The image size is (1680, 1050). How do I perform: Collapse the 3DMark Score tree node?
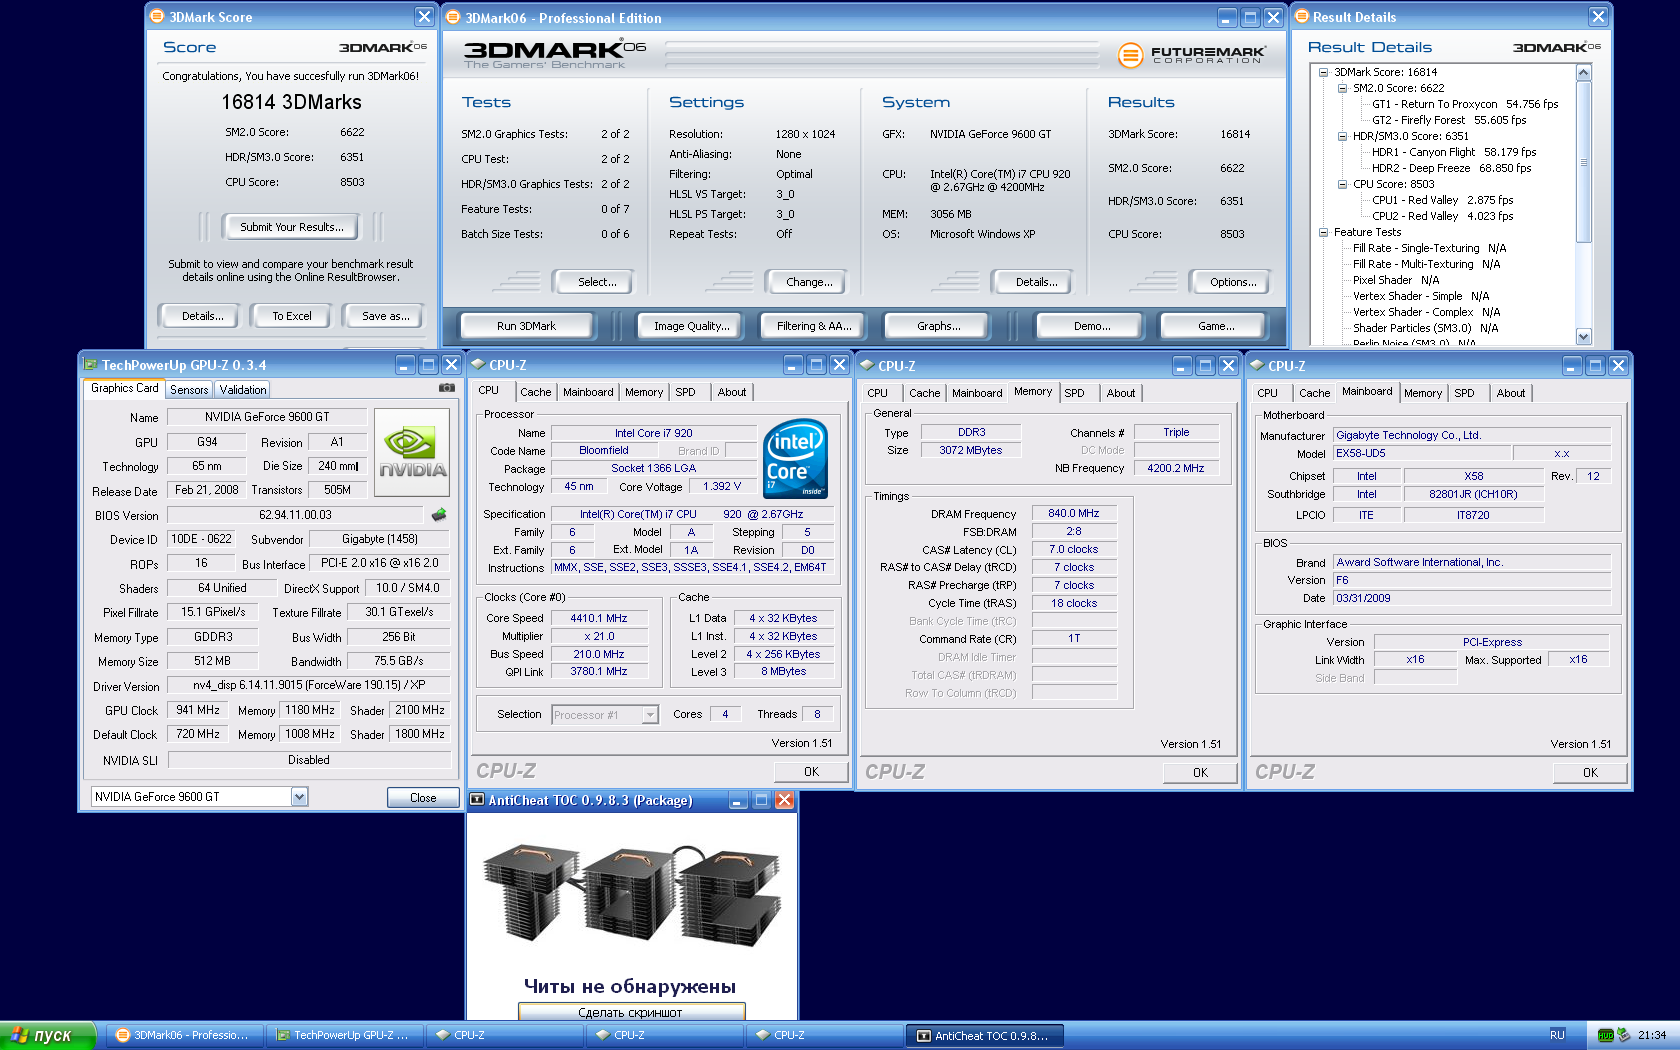(1323, 72)
